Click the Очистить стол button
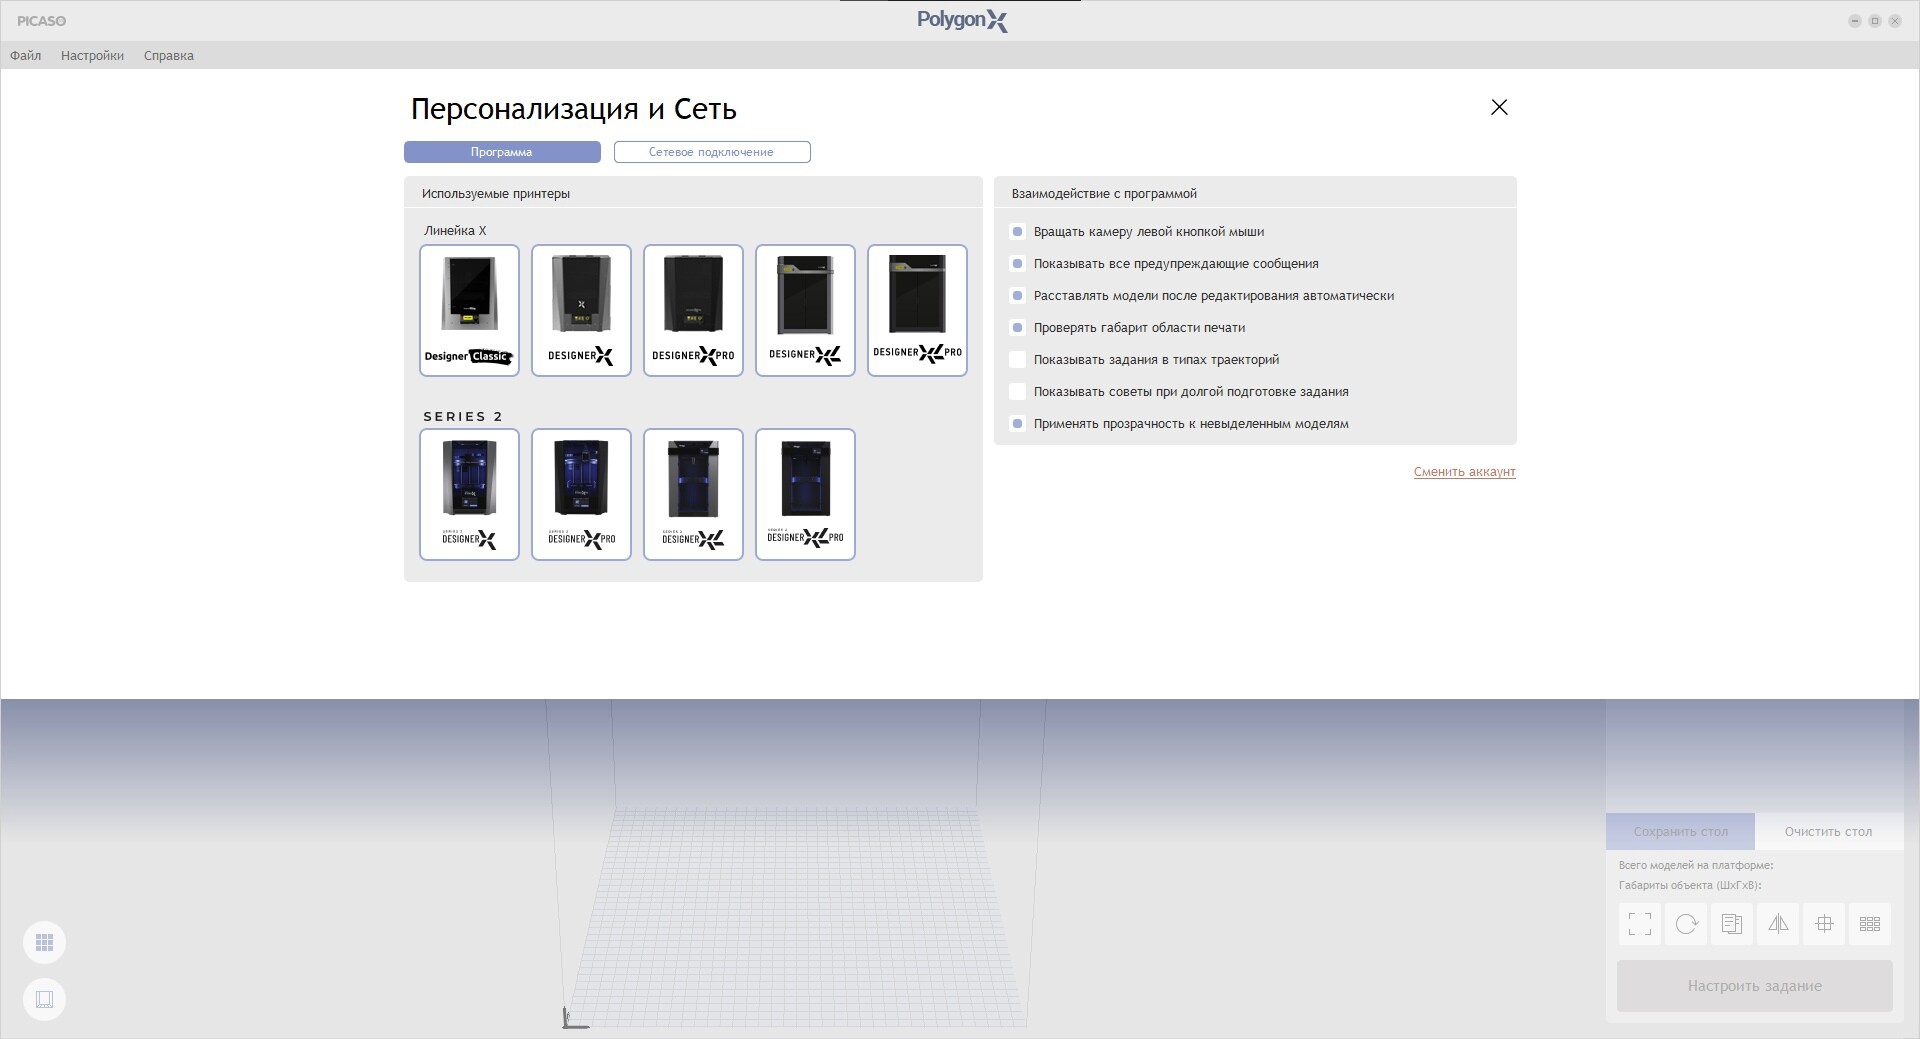The height and width of the screenshot is (1039, 1920). coord(1828,832)
